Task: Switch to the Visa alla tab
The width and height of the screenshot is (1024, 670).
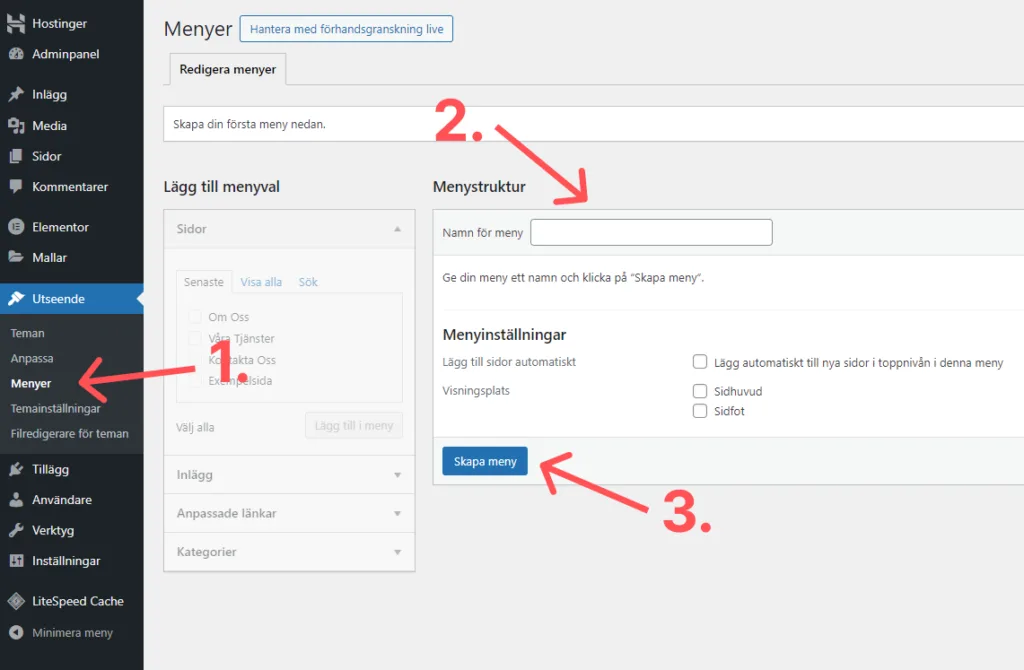Action: 261,282
